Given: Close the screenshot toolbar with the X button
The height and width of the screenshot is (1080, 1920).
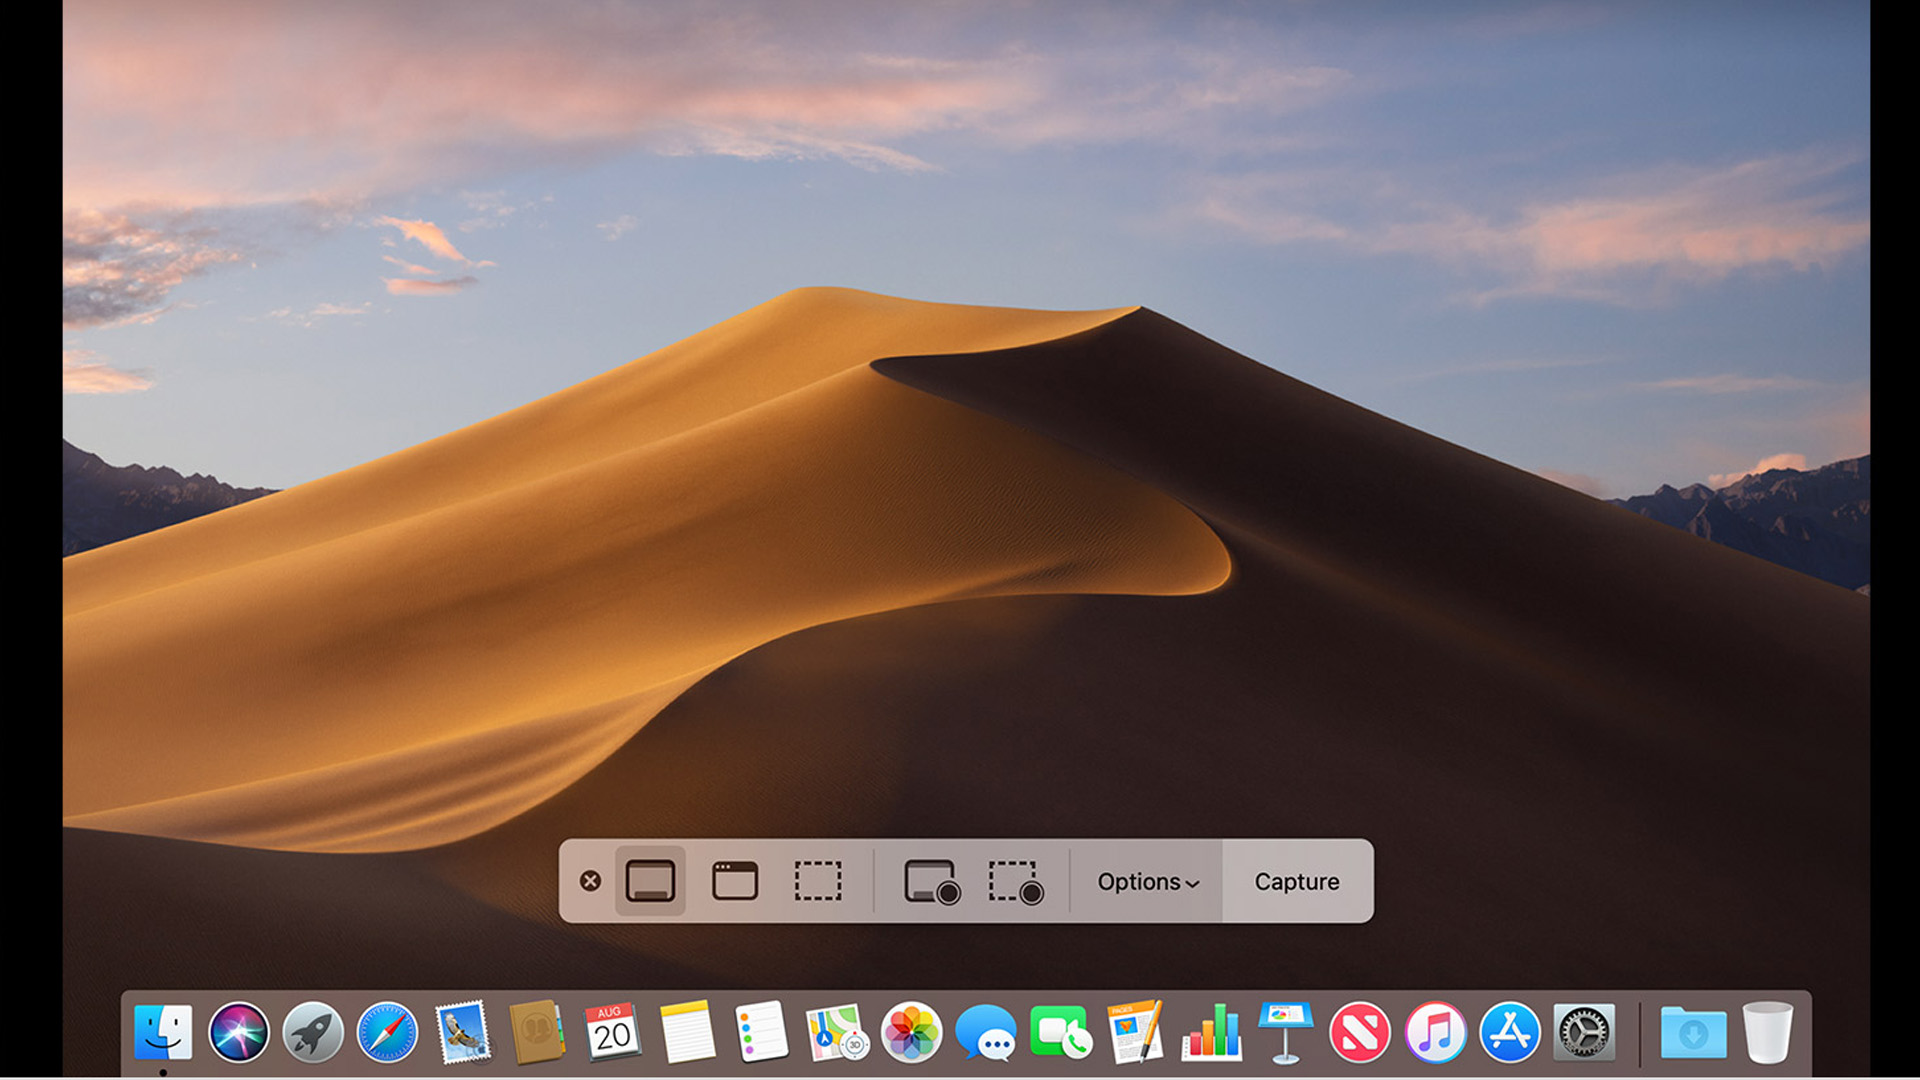Looking at the screenshot, I should click(590, 881).
